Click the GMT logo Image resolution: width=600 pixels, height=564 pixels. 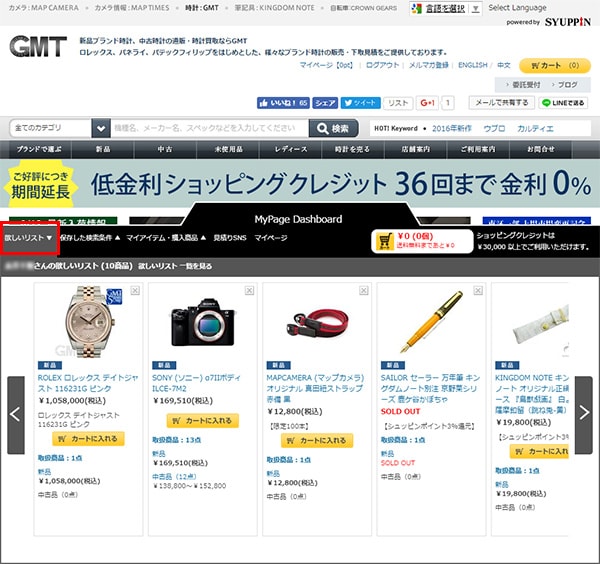tap(38, 46)
